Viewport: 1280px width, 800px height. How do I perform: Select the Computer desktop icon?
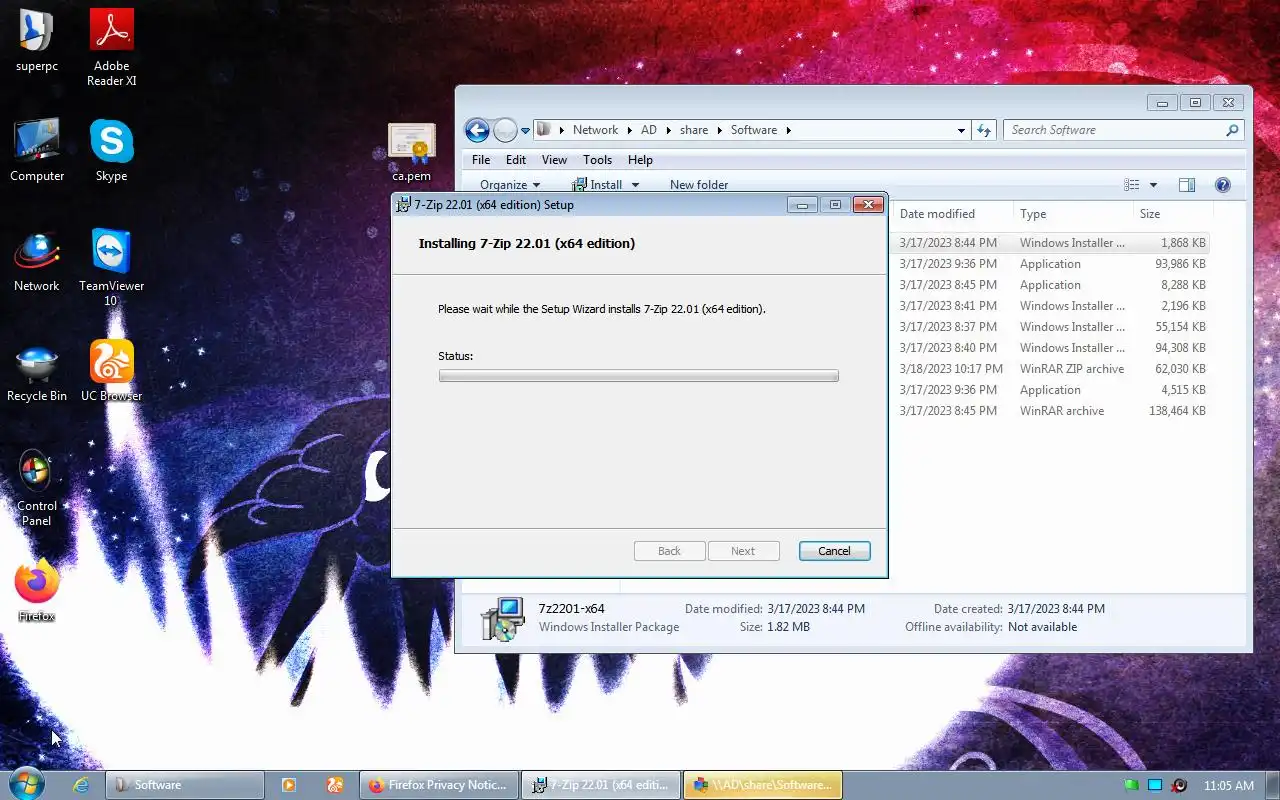coord(37,150)
